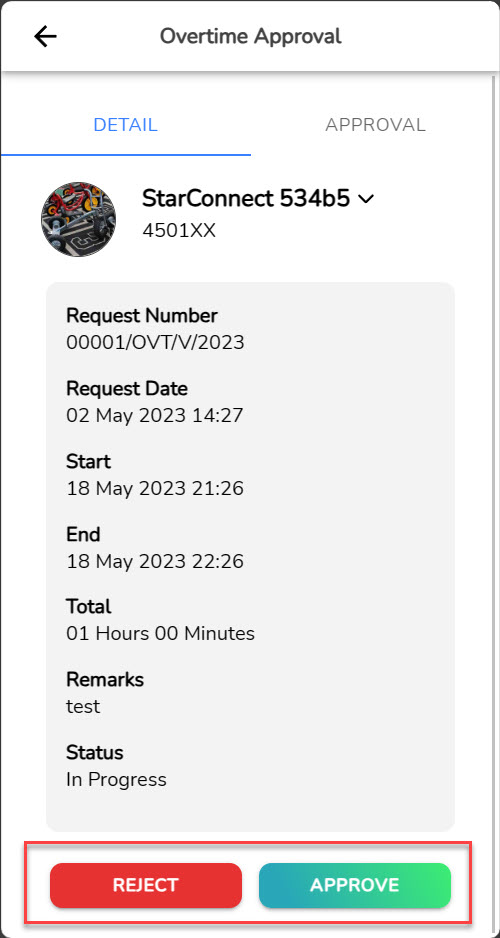Click the Overtime Approval header title

pyautogui.click(x=251, y=36)
